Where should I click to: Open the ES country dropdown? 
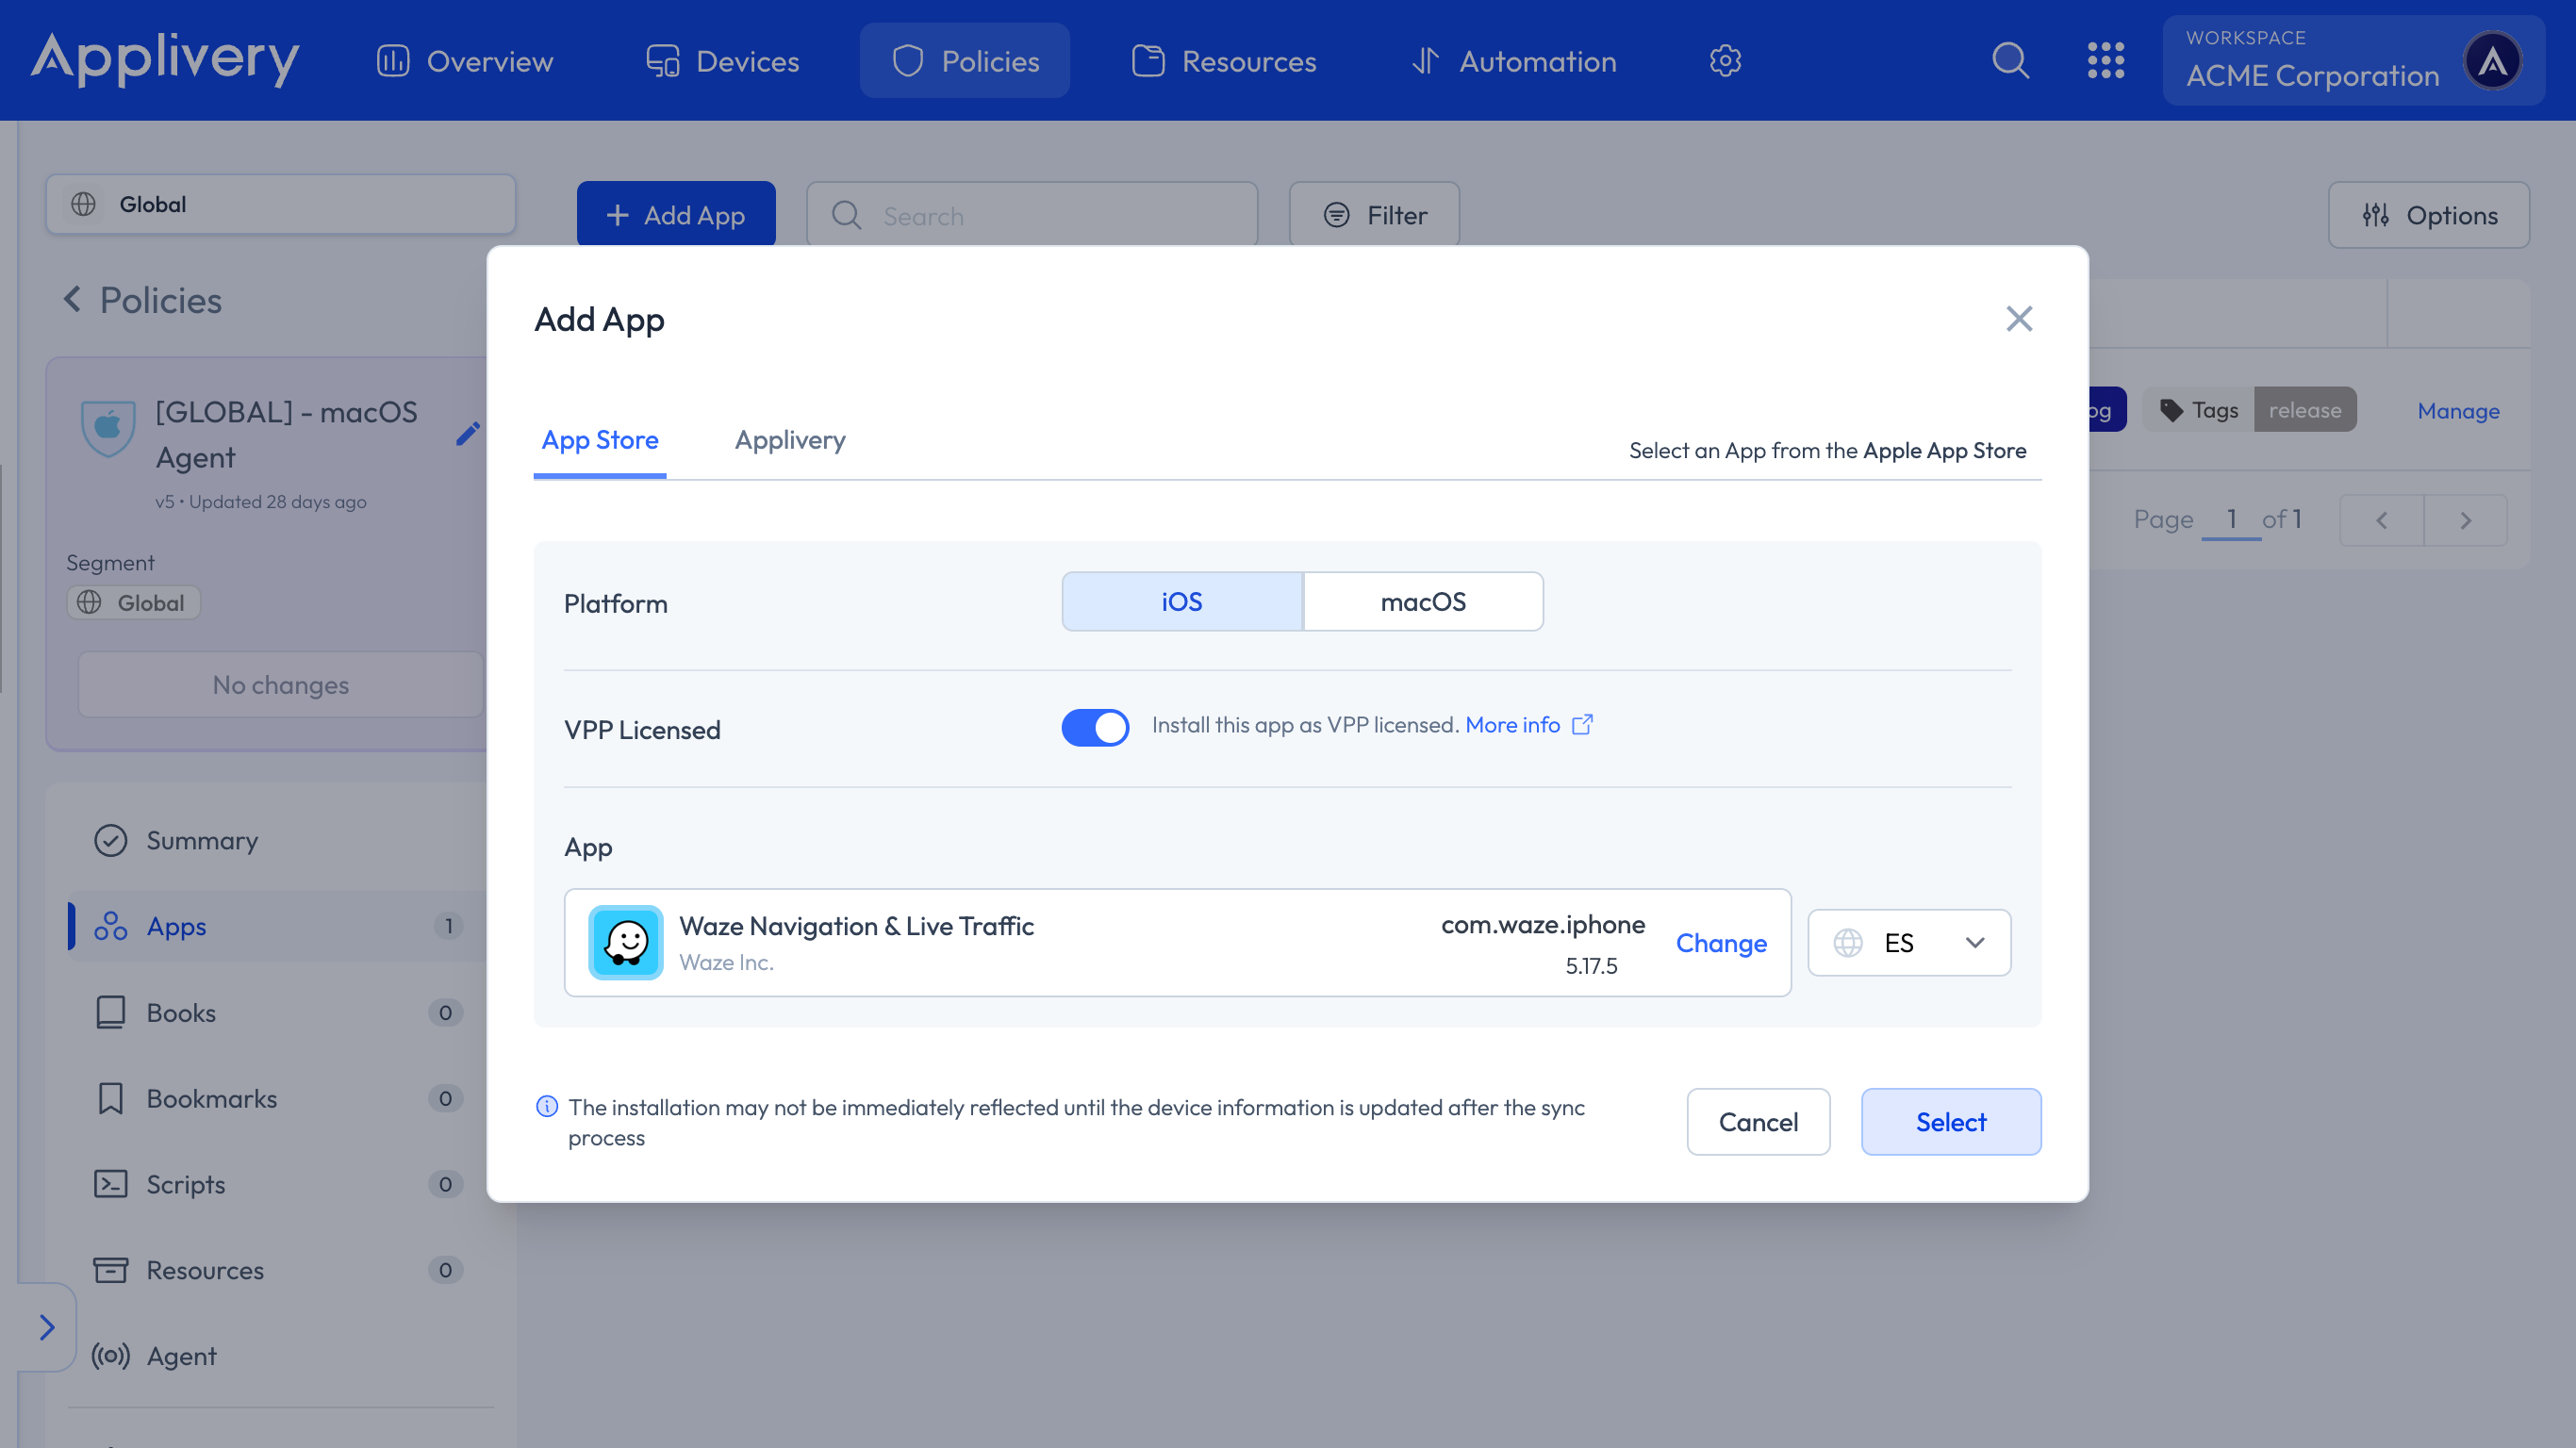pyautogui.click(x=1908, y=942)
